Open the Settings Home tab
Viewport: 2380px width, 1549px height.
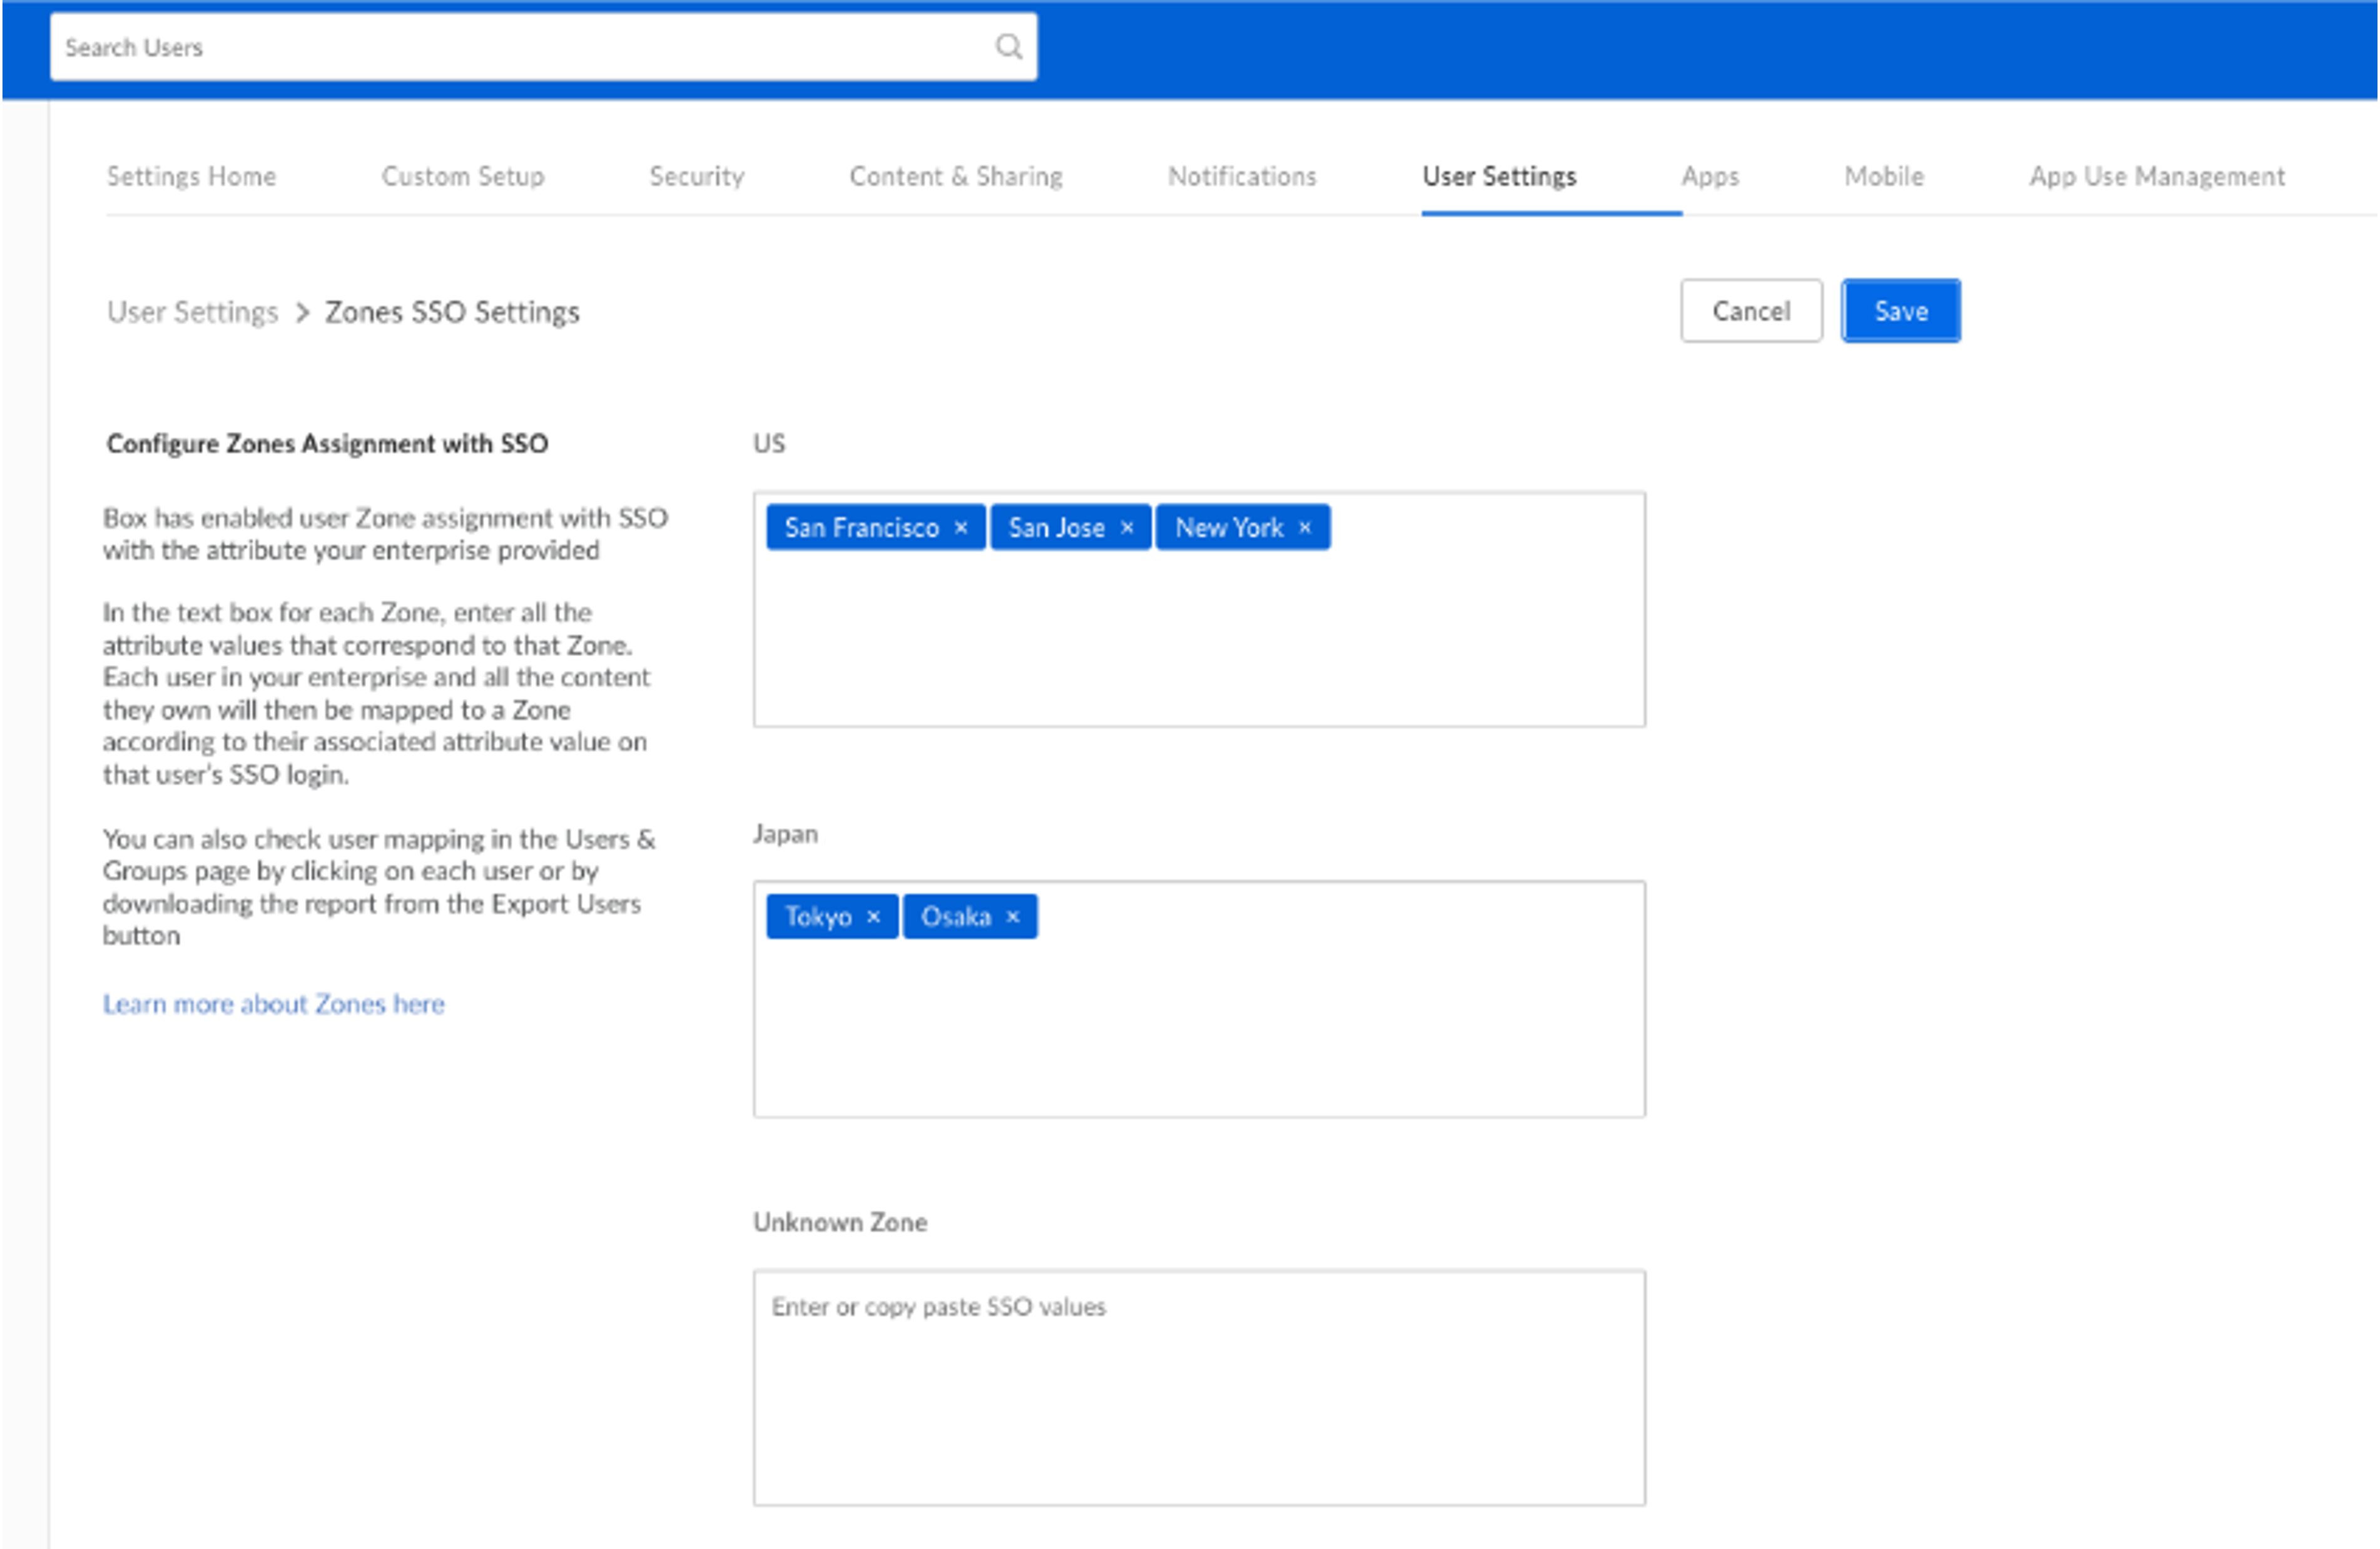[x=191, y=177]
